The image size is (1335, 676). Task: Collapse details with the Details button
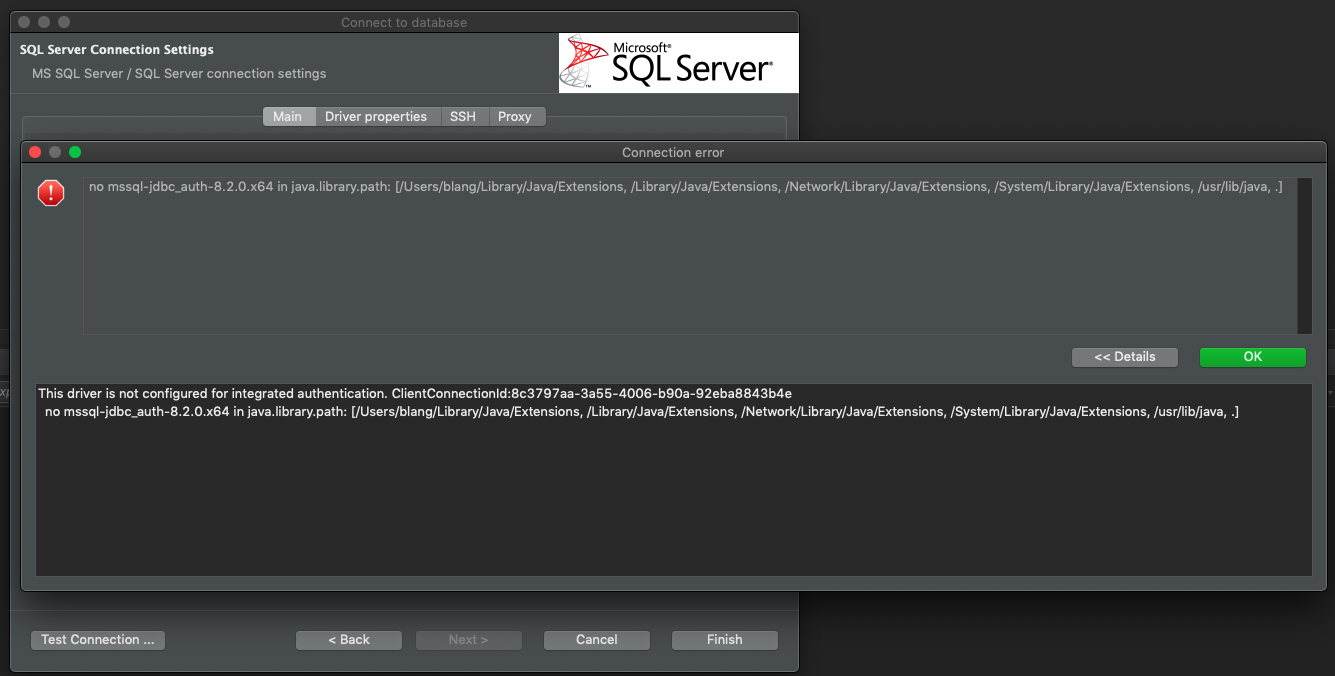click(x=1124, y=357)
